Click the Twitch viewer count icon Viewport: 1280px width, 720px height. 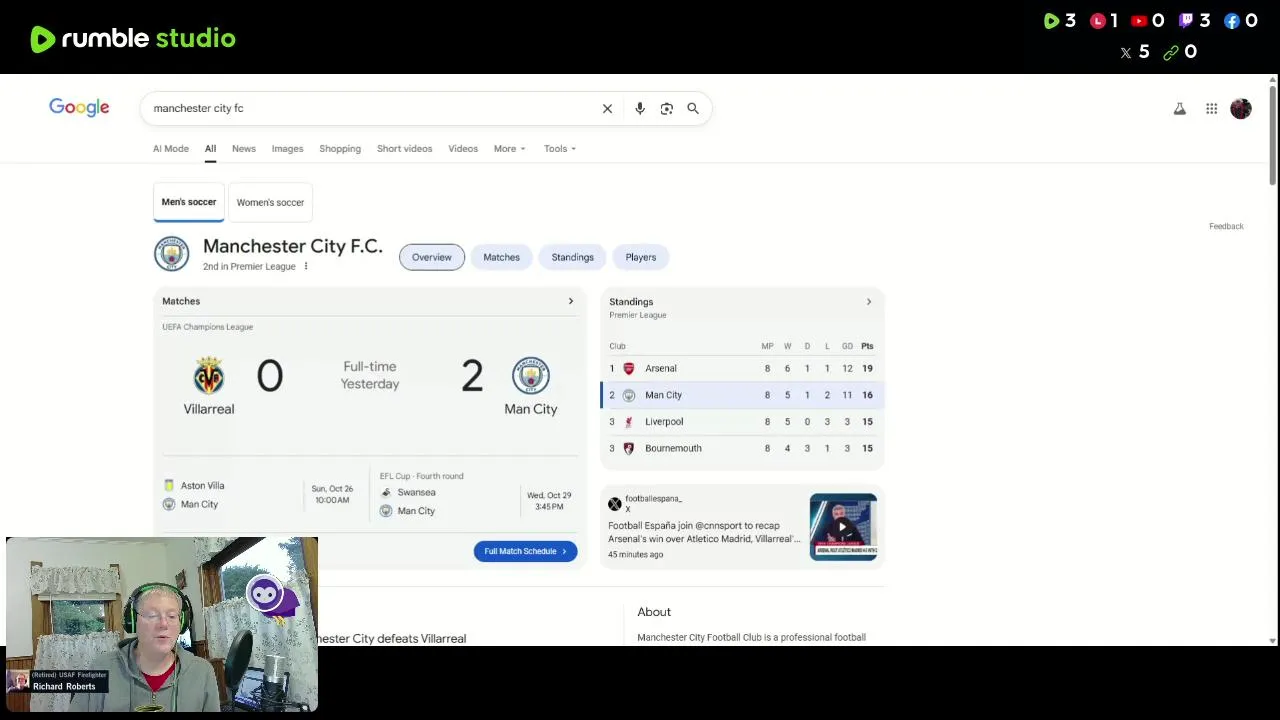point(1186,21)
